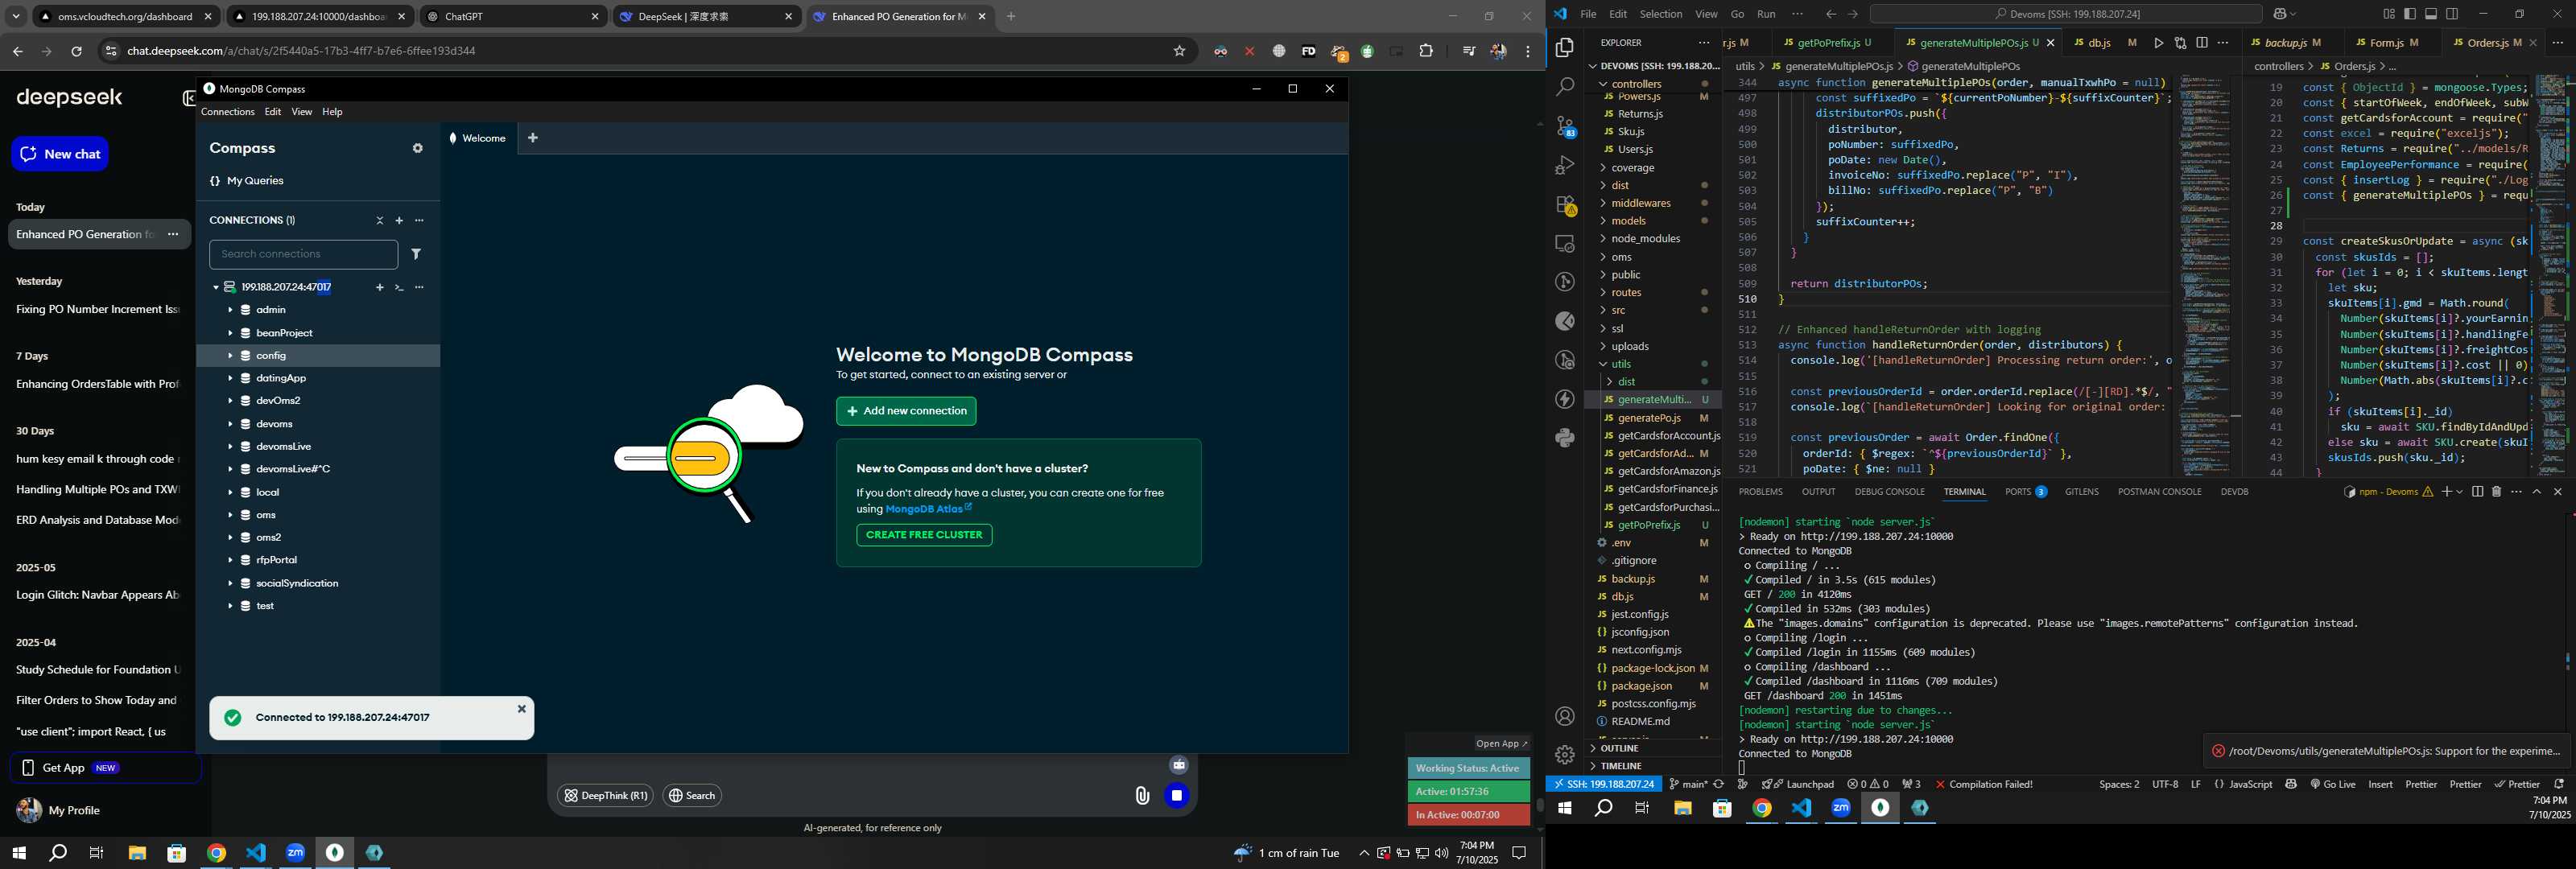The width and height of the screenshot is (2576, 869).
Task: Open Remote Explorer in VS Code activity bar
Action: [x=1565, y=243]
